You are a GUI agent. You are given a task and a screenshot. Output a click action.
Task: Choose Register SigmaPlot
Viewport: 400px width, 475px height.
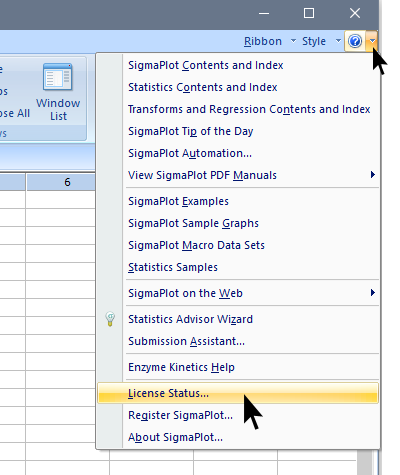coord(238,415)
